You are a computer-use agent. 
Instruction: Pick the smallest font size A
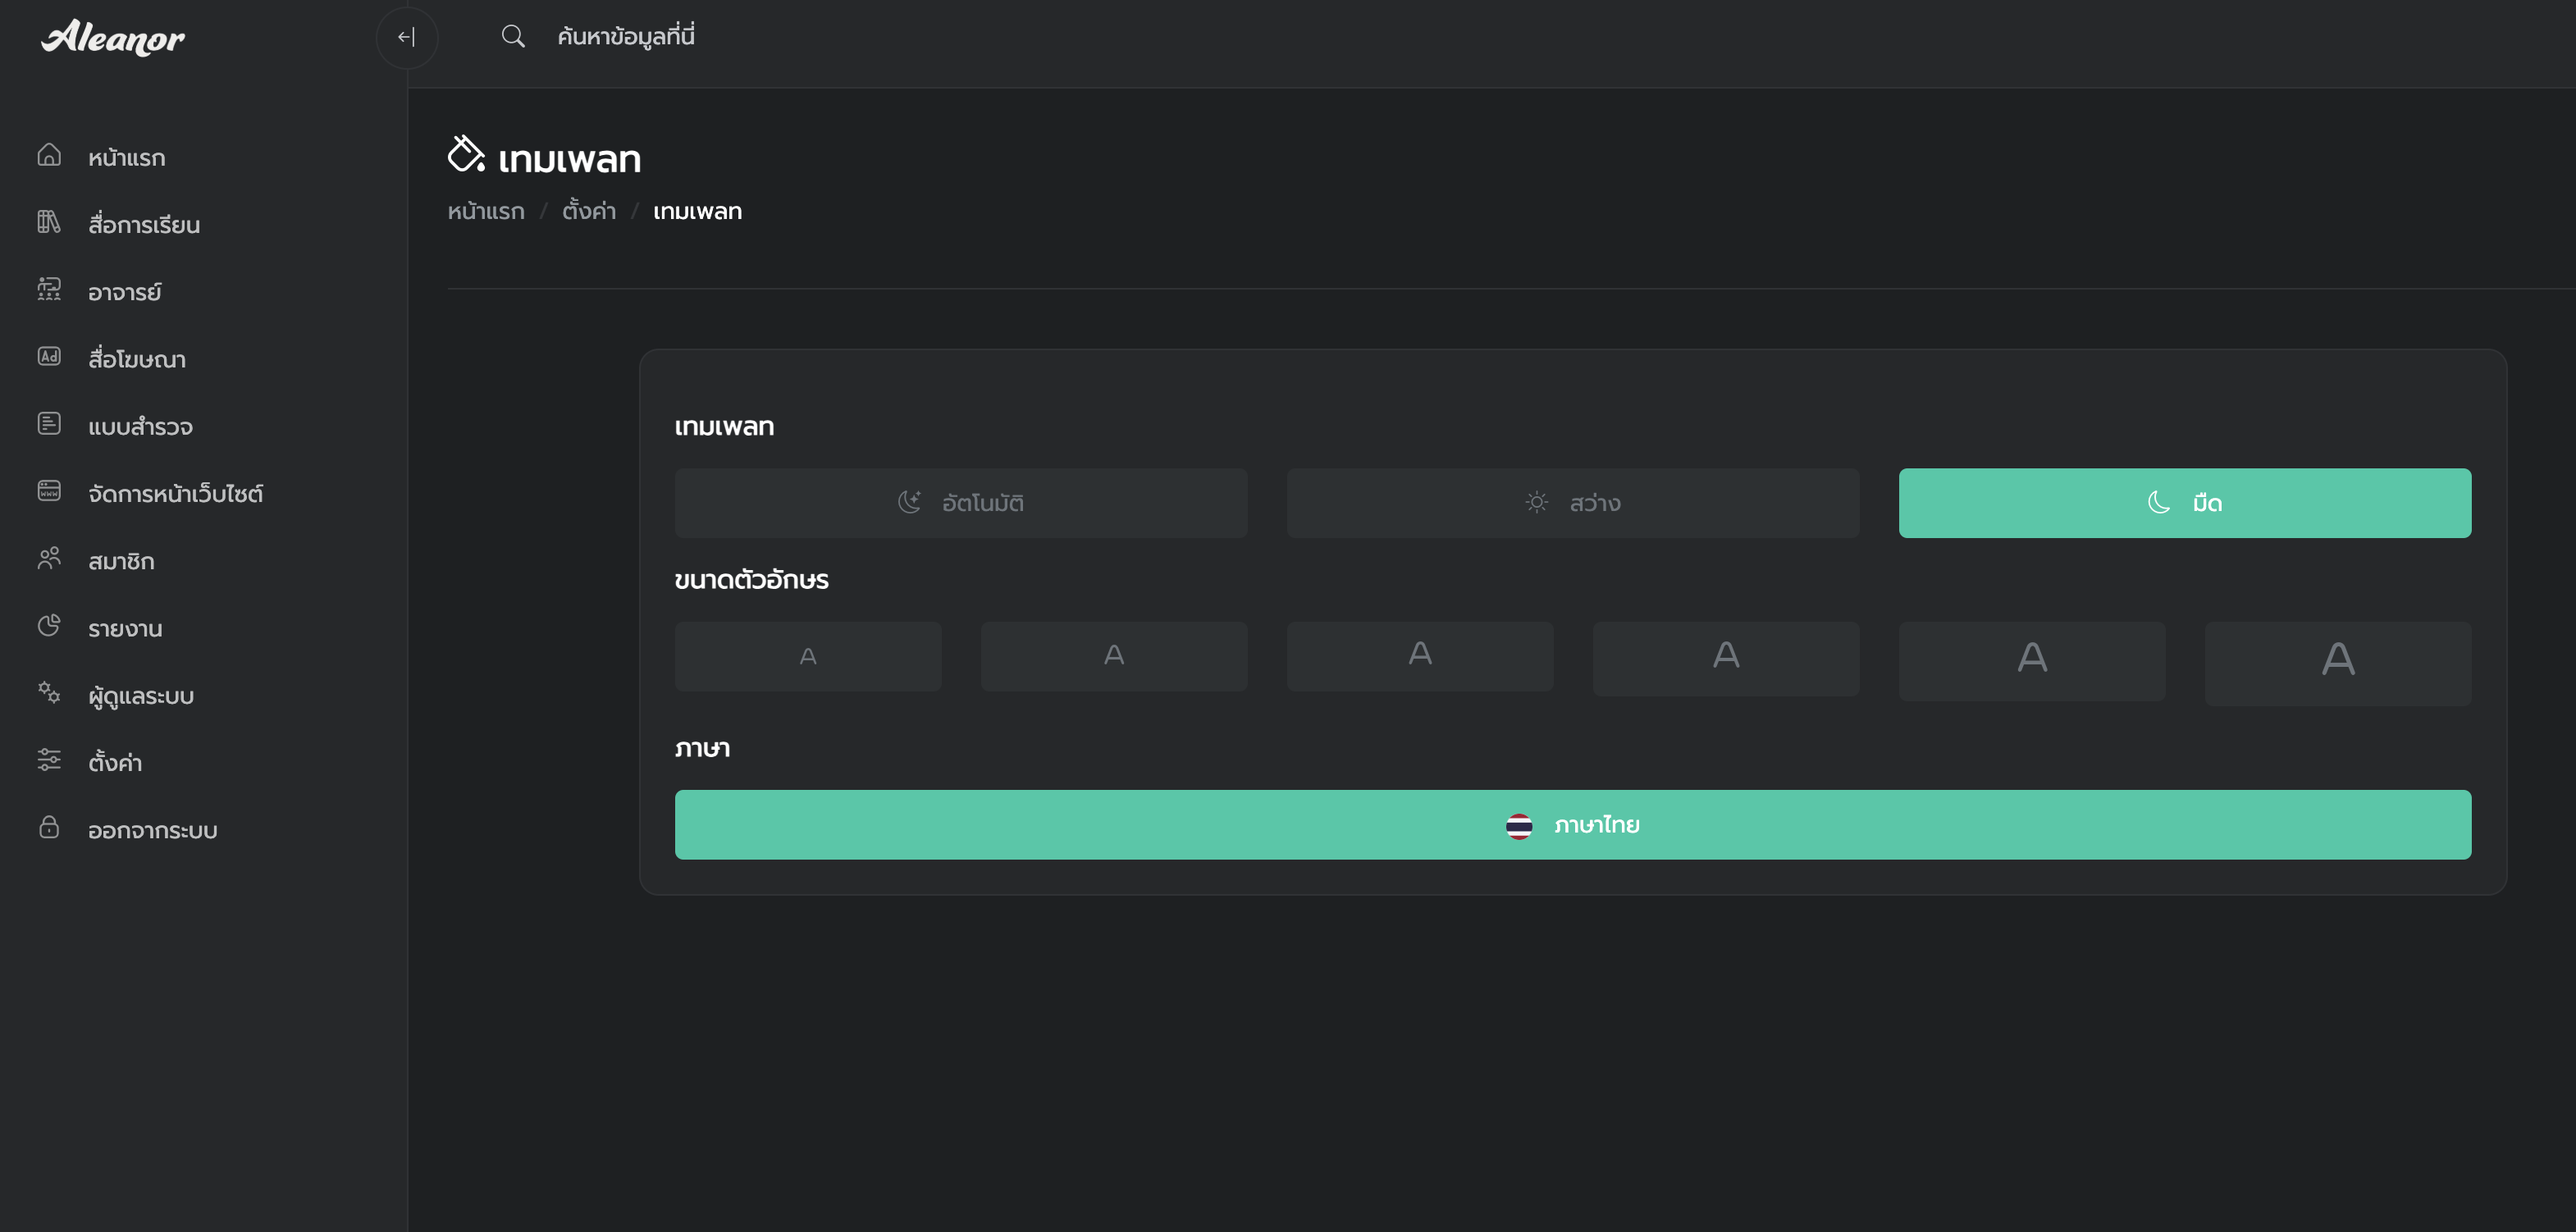[x=808, y=657]
